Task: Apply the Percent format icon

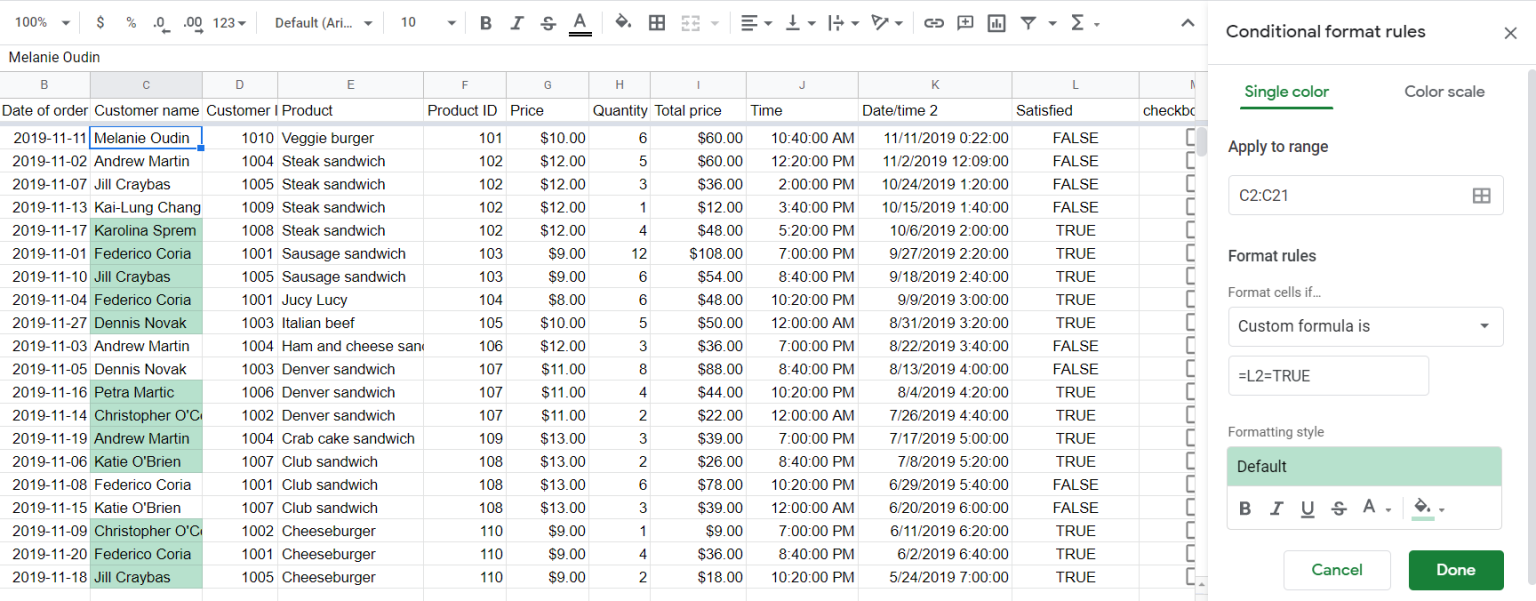Action: 131,22
